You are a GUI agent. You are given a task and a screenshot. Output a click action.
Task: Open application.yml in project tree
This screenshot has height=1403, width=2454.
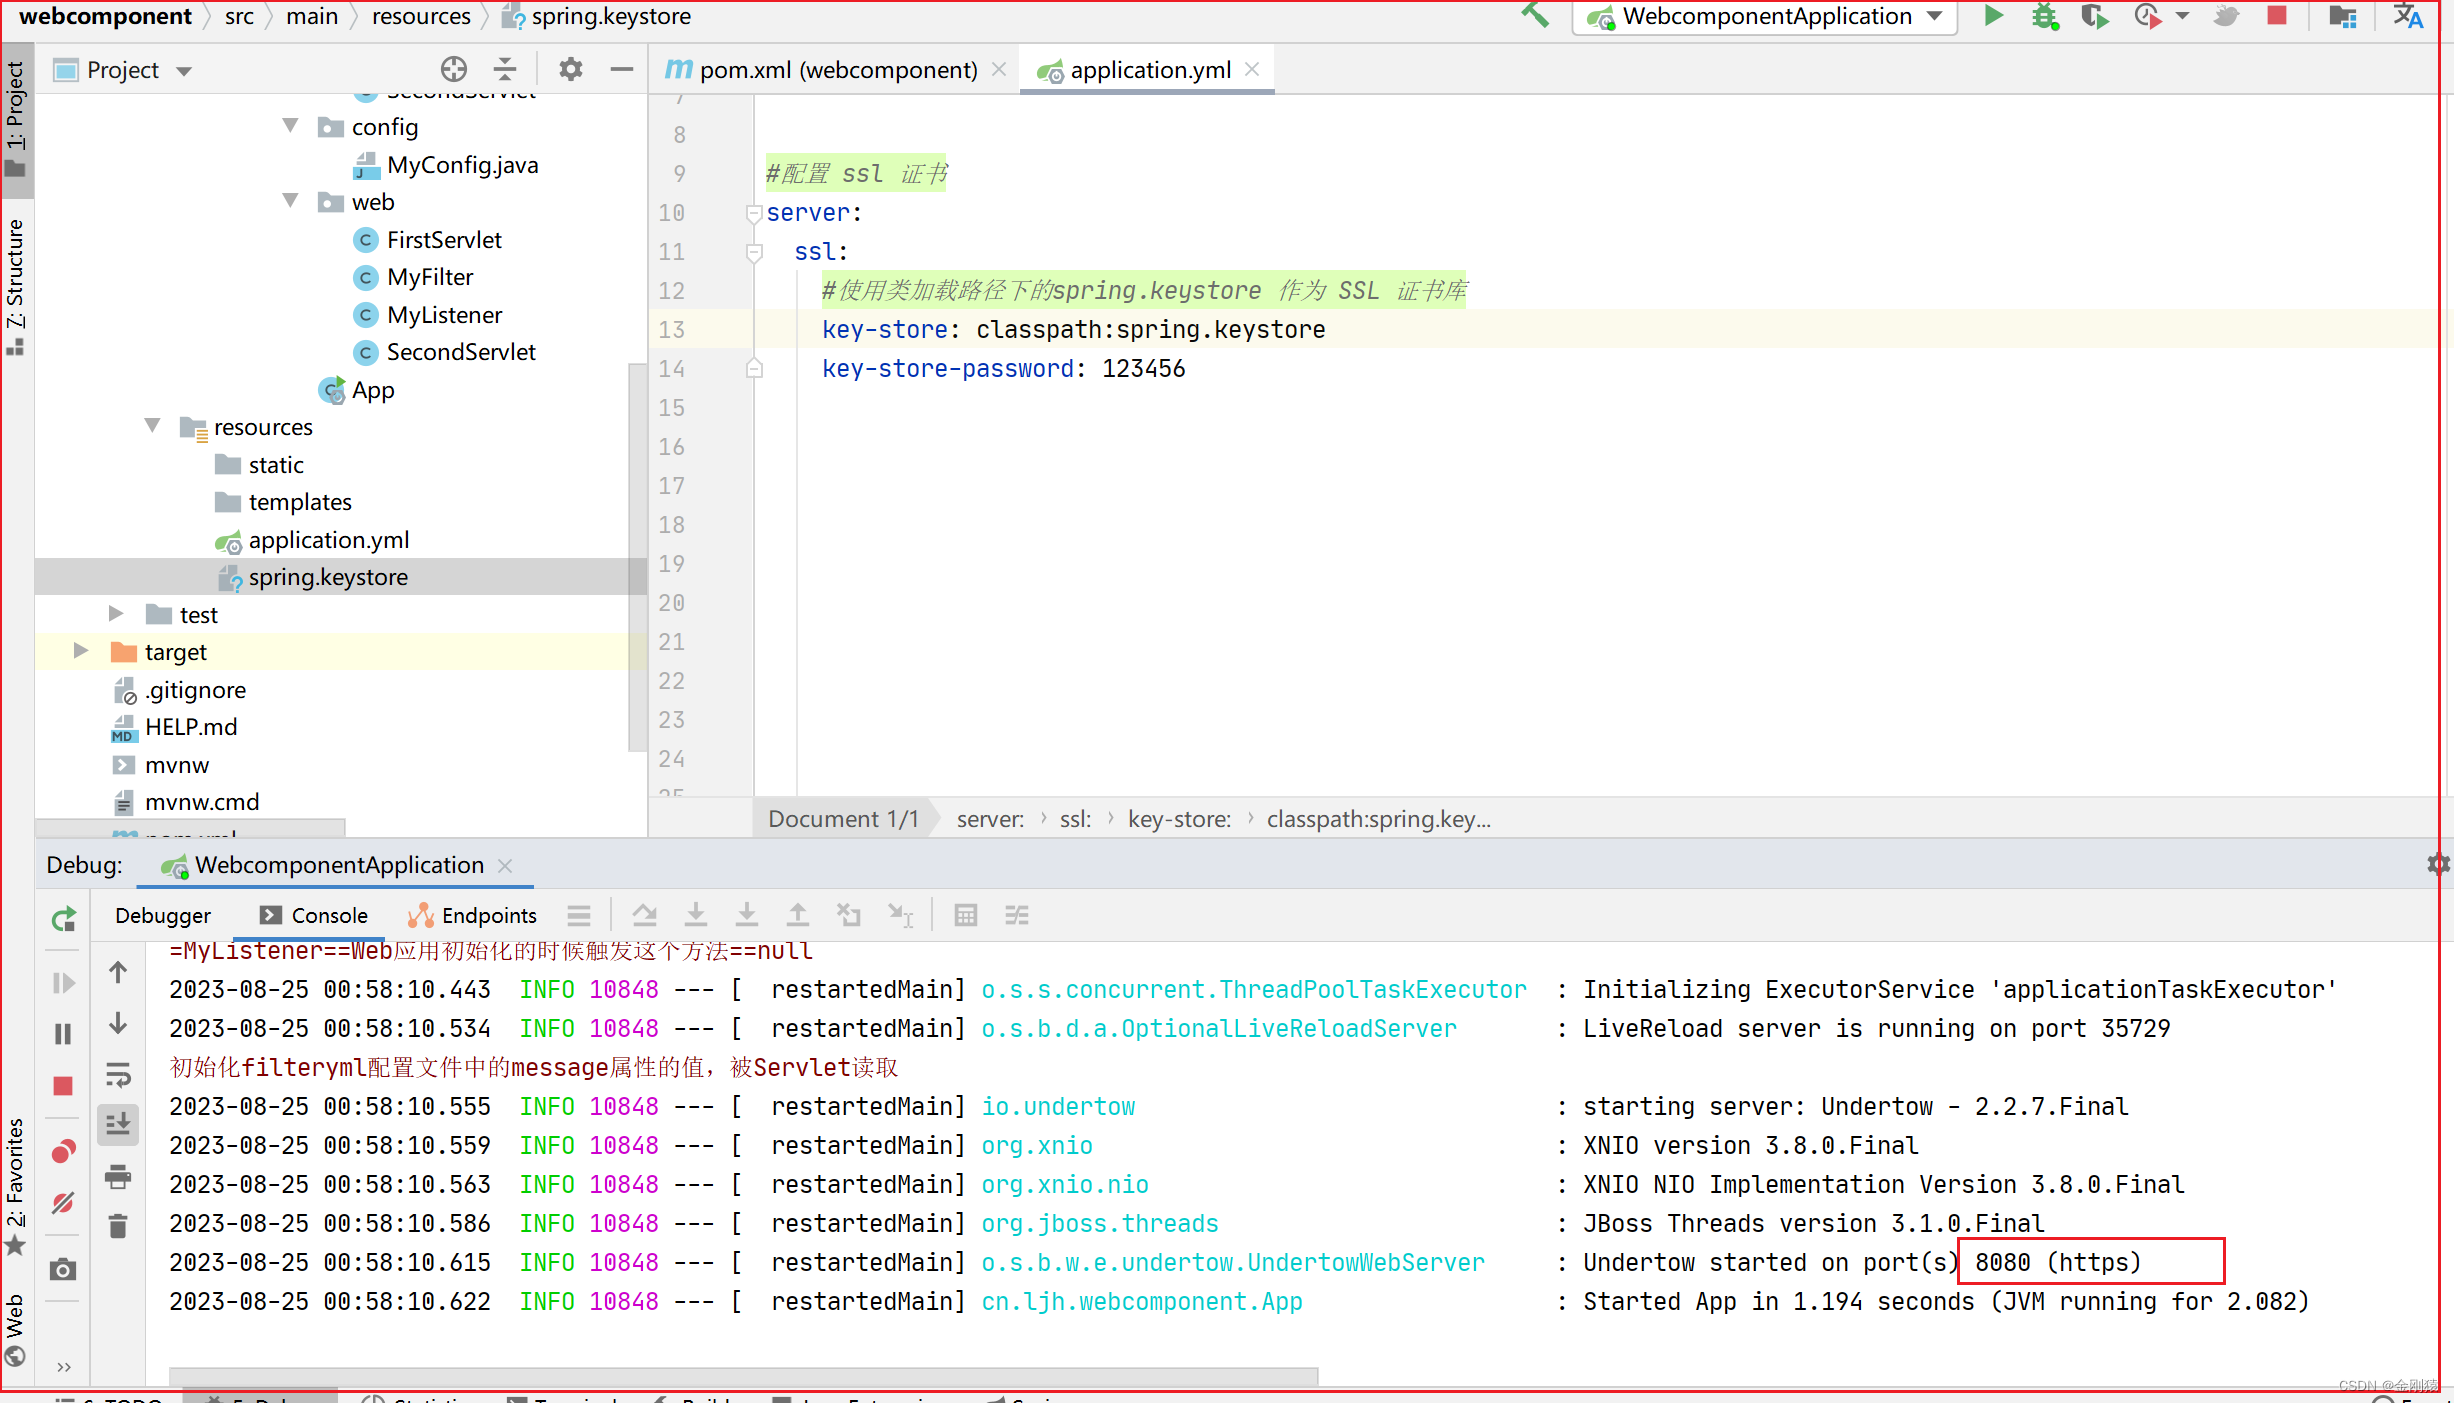click(x=328, y=540)
